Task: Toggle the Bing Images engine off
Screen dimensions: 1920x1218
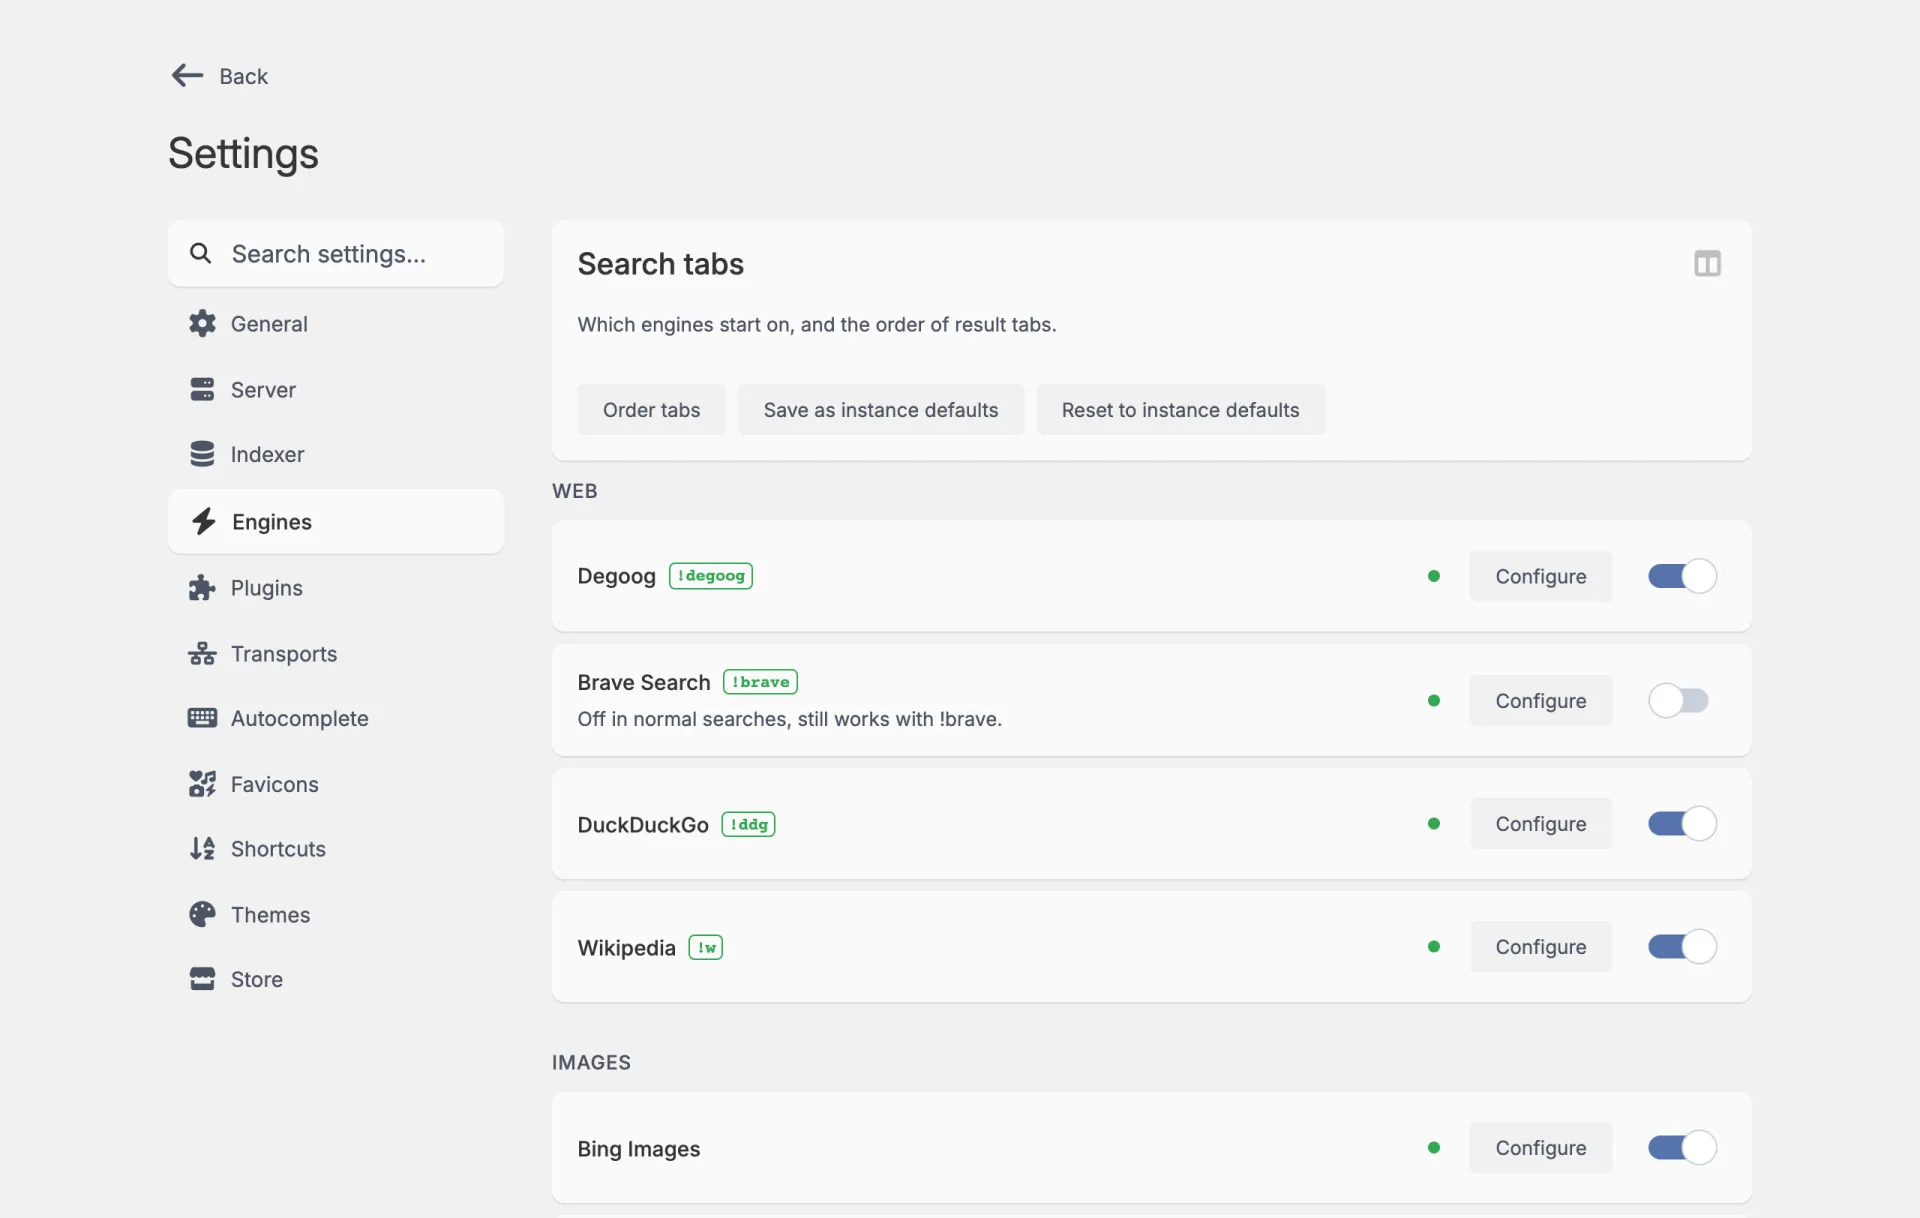Action: click(1682, 1148)
